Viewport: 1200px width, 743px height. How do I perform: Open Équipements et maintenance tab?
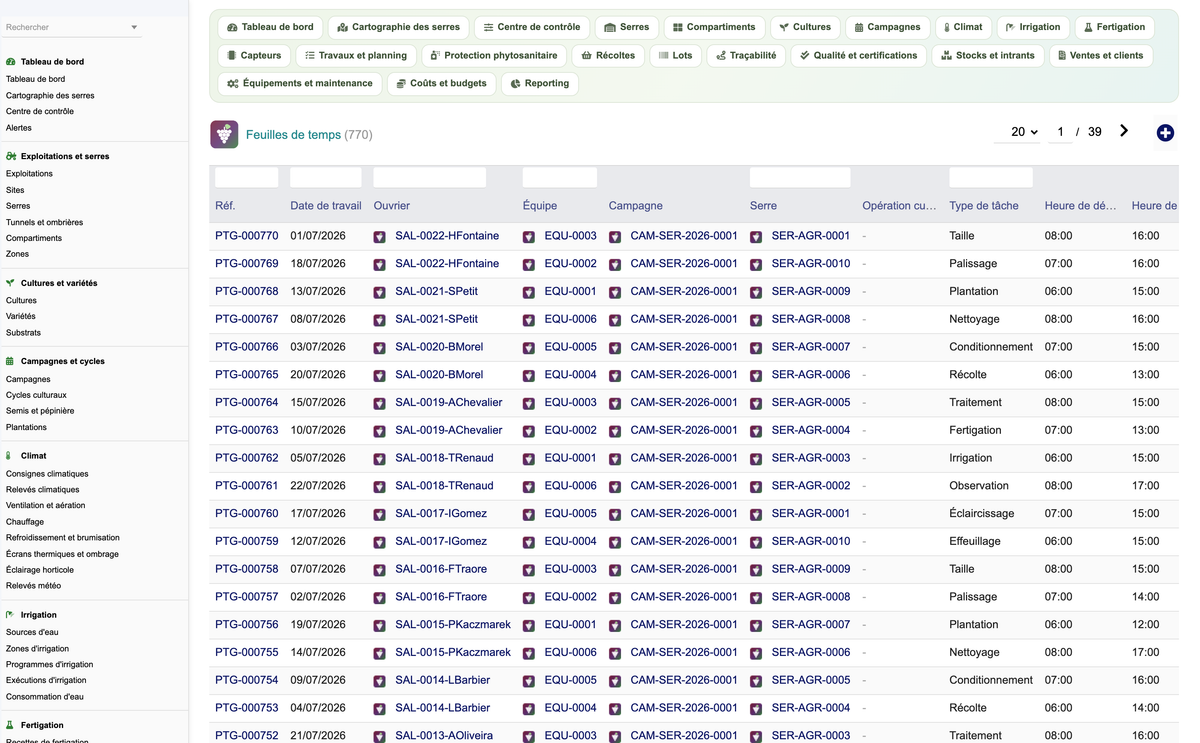click(299, 83)
